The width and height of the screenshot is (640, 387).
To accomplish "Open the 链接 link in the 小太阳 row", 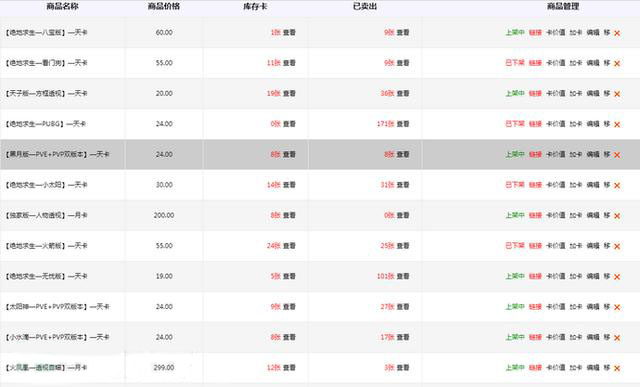I will click(535, 185).
